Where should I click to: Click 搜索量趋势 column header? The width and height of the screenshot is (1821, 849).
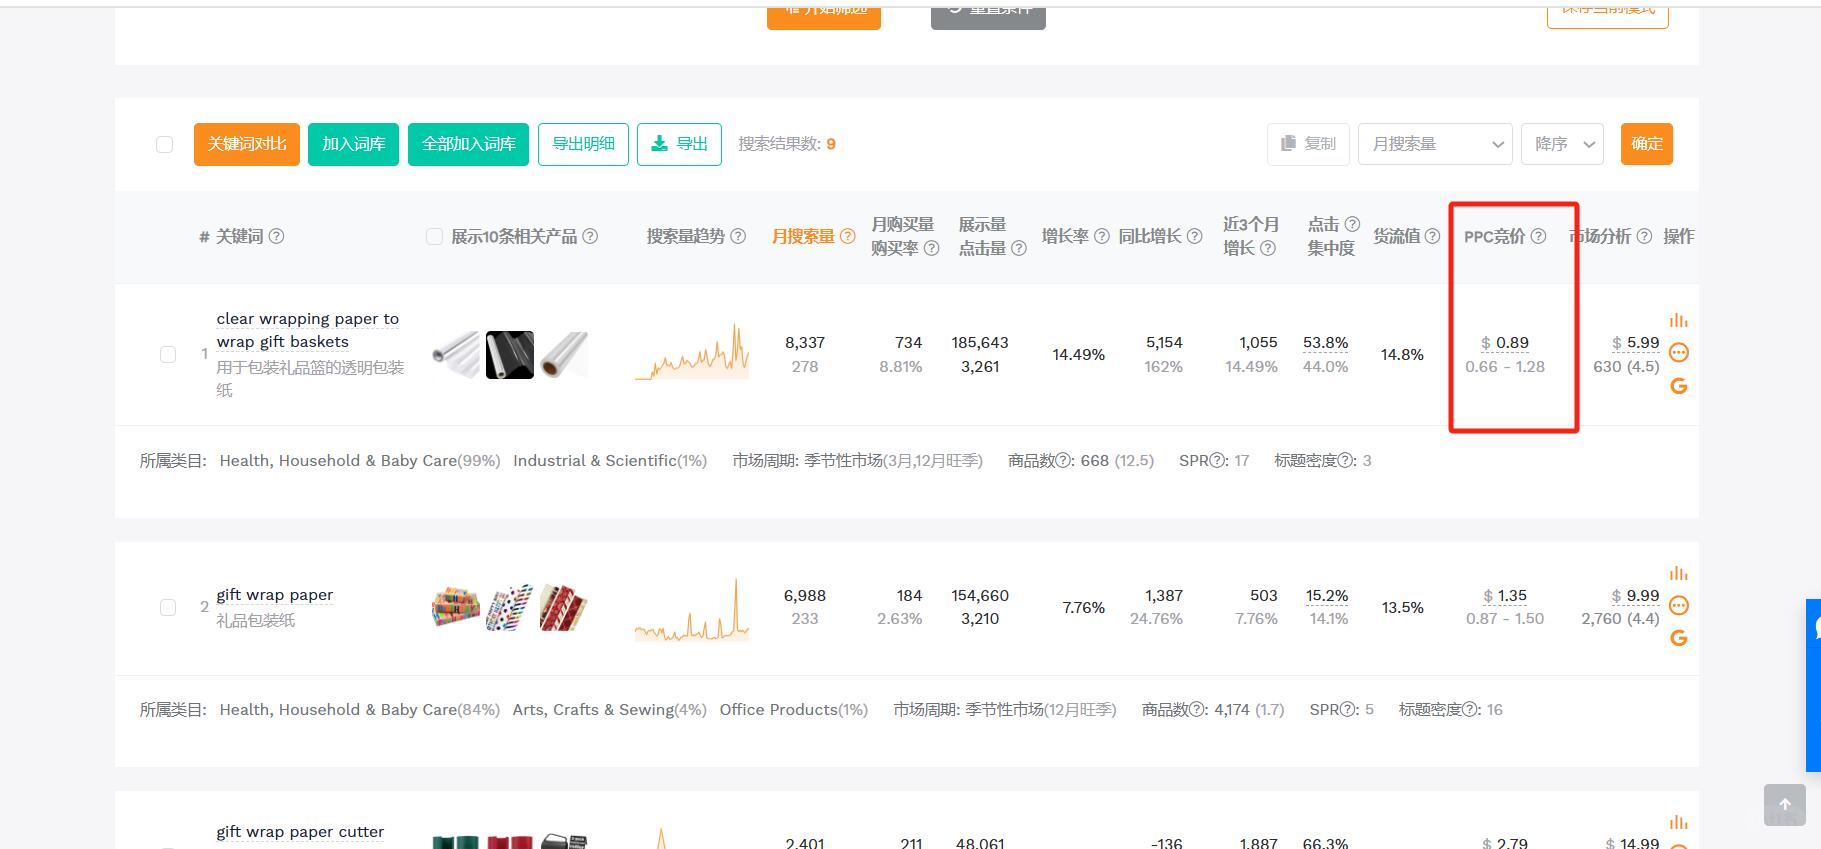(686, 237)
